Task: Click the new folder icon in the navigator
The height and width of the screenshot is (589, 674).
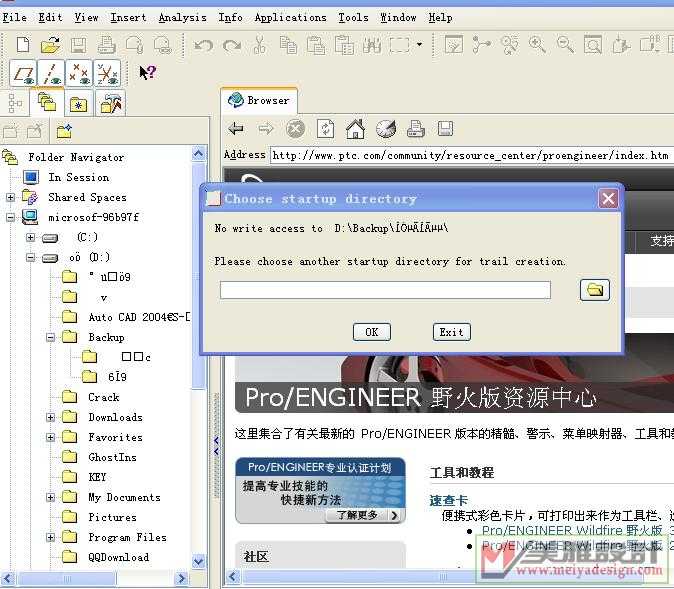Action: click(64, 131)
